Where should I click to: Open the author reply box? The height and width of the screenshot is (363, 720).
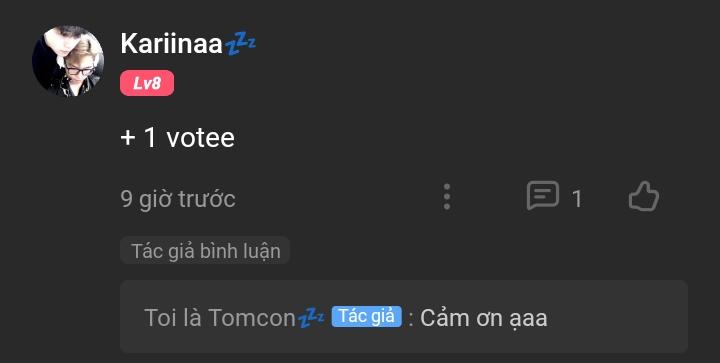click(x=404, y=317)
